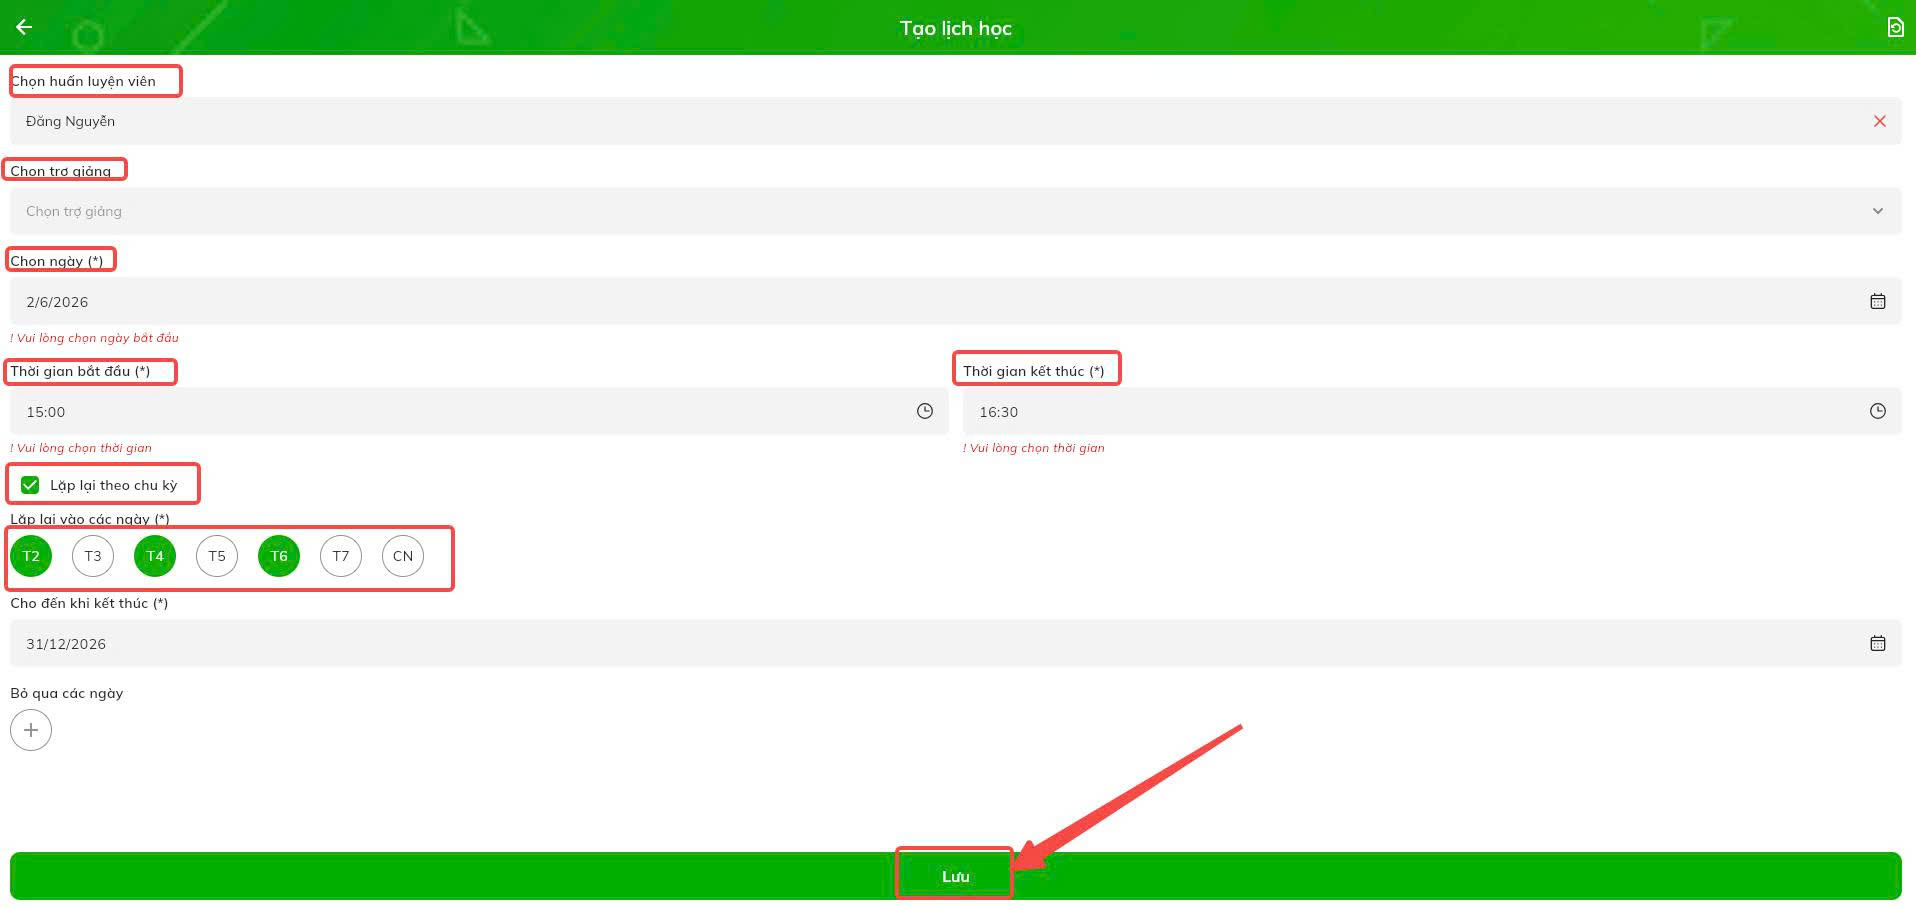Select CN repeat day
The image size is (1916, 907).
403,556
